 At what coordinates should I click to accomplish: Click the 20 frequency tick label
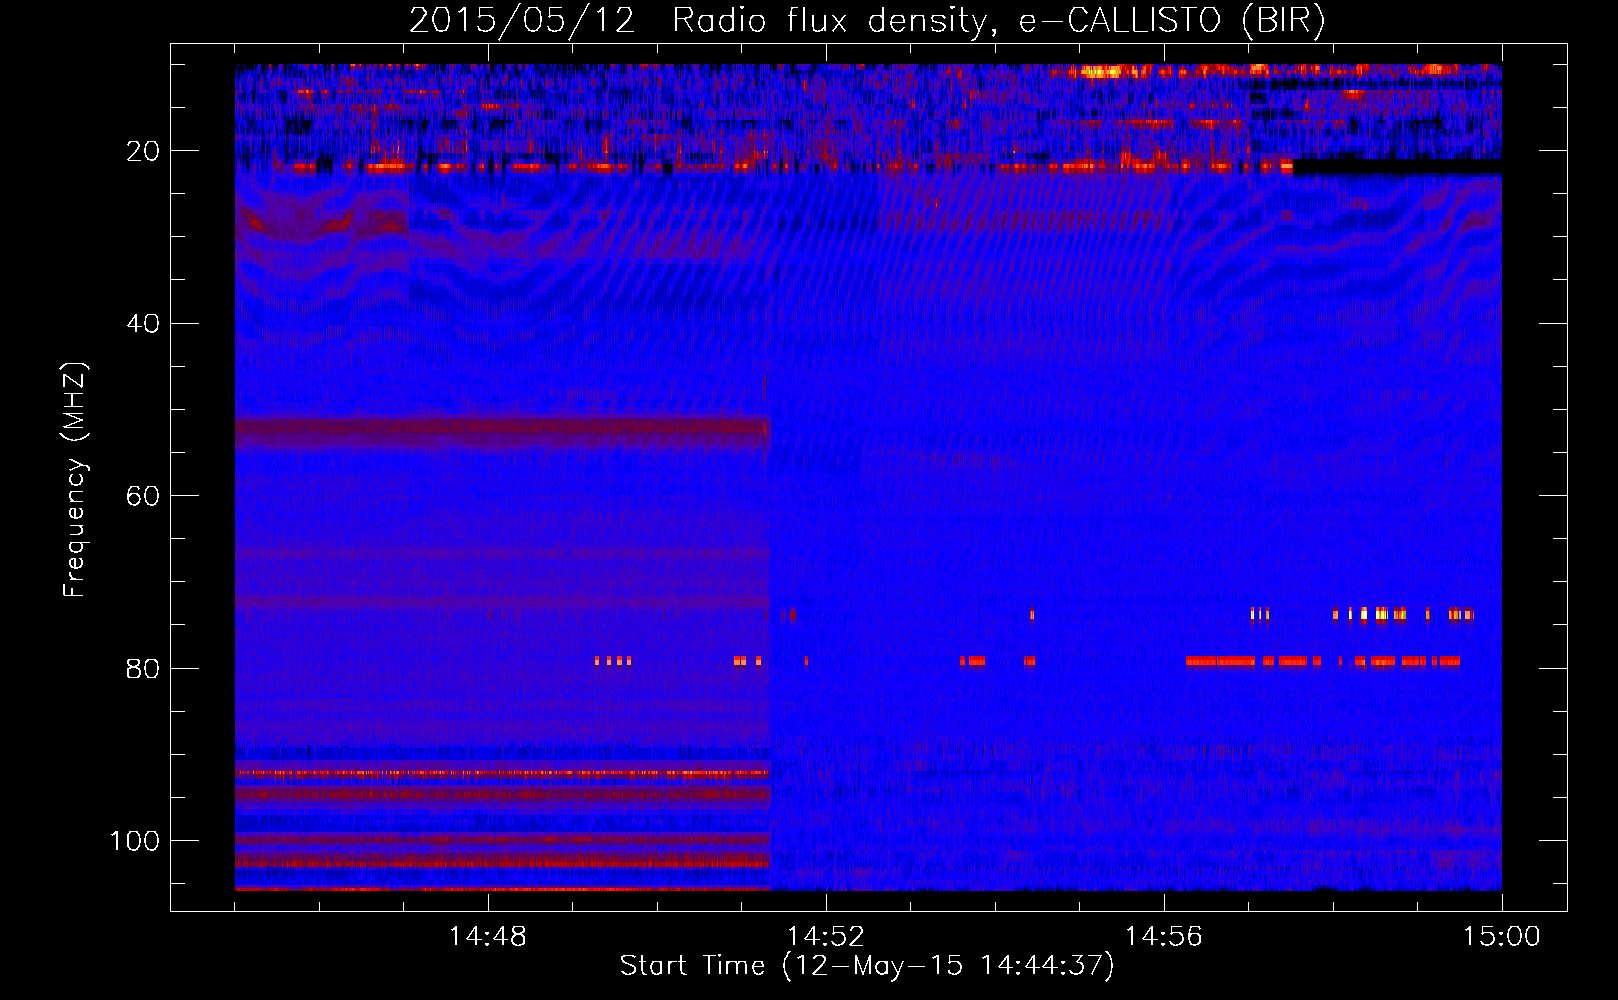point(143,151)
